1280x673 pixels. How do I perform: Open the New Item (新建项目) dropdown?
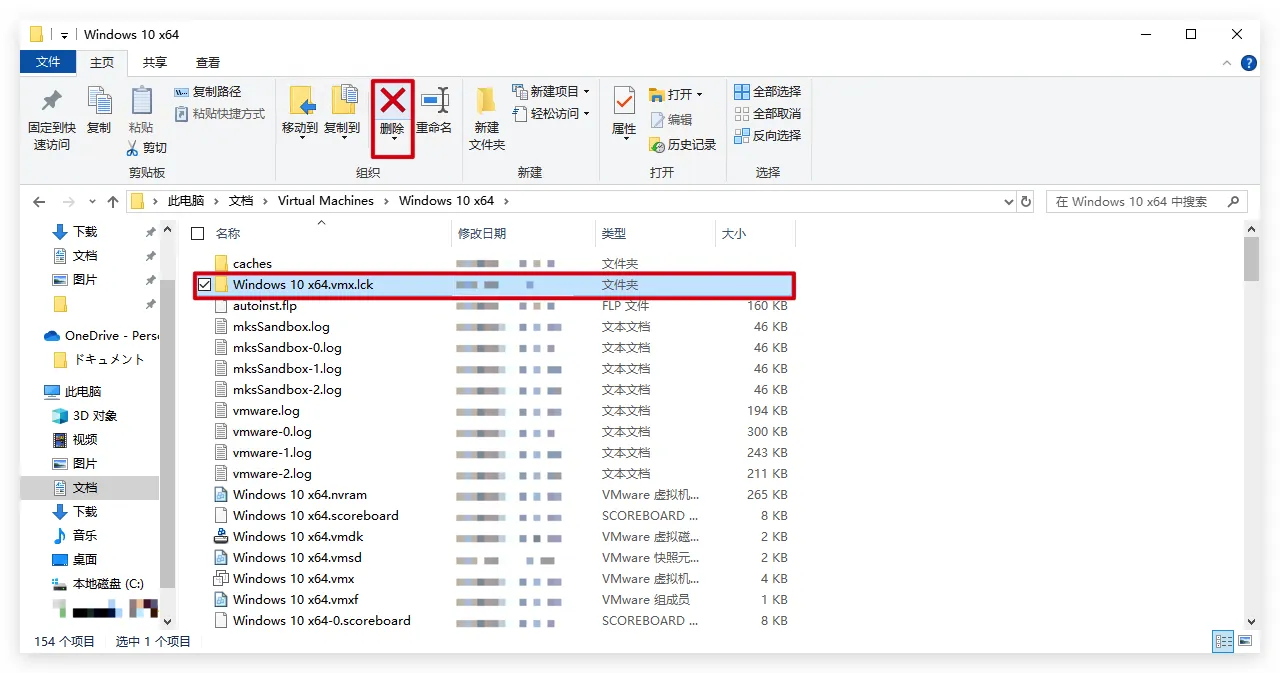551,92
